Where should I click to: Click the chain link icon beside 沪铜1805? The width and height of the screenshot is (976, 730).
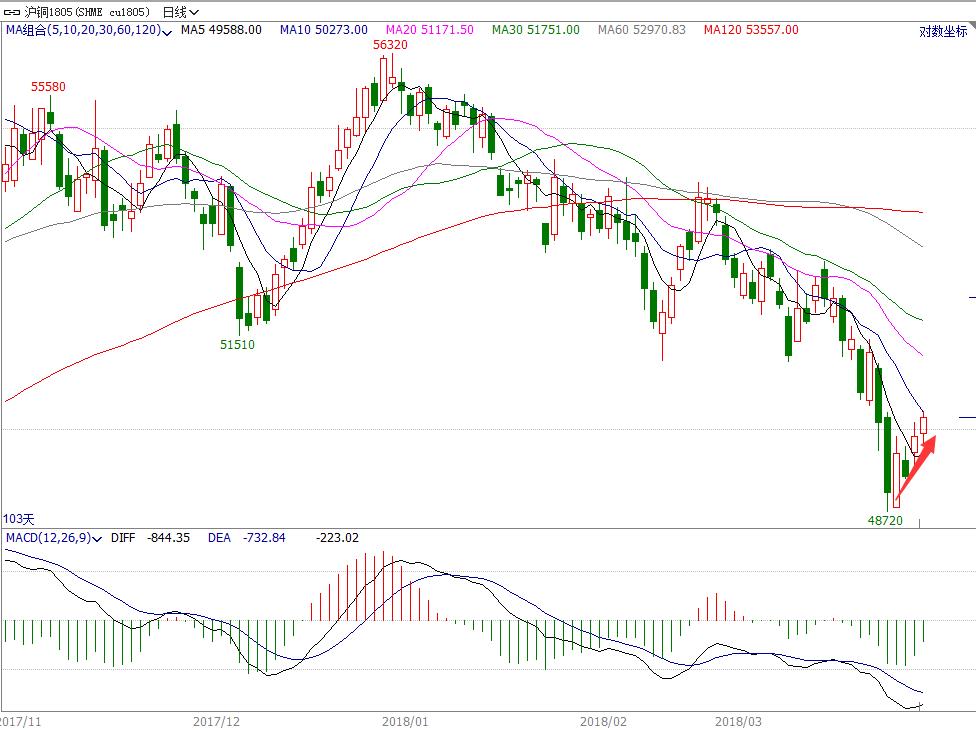coord(12,12)
